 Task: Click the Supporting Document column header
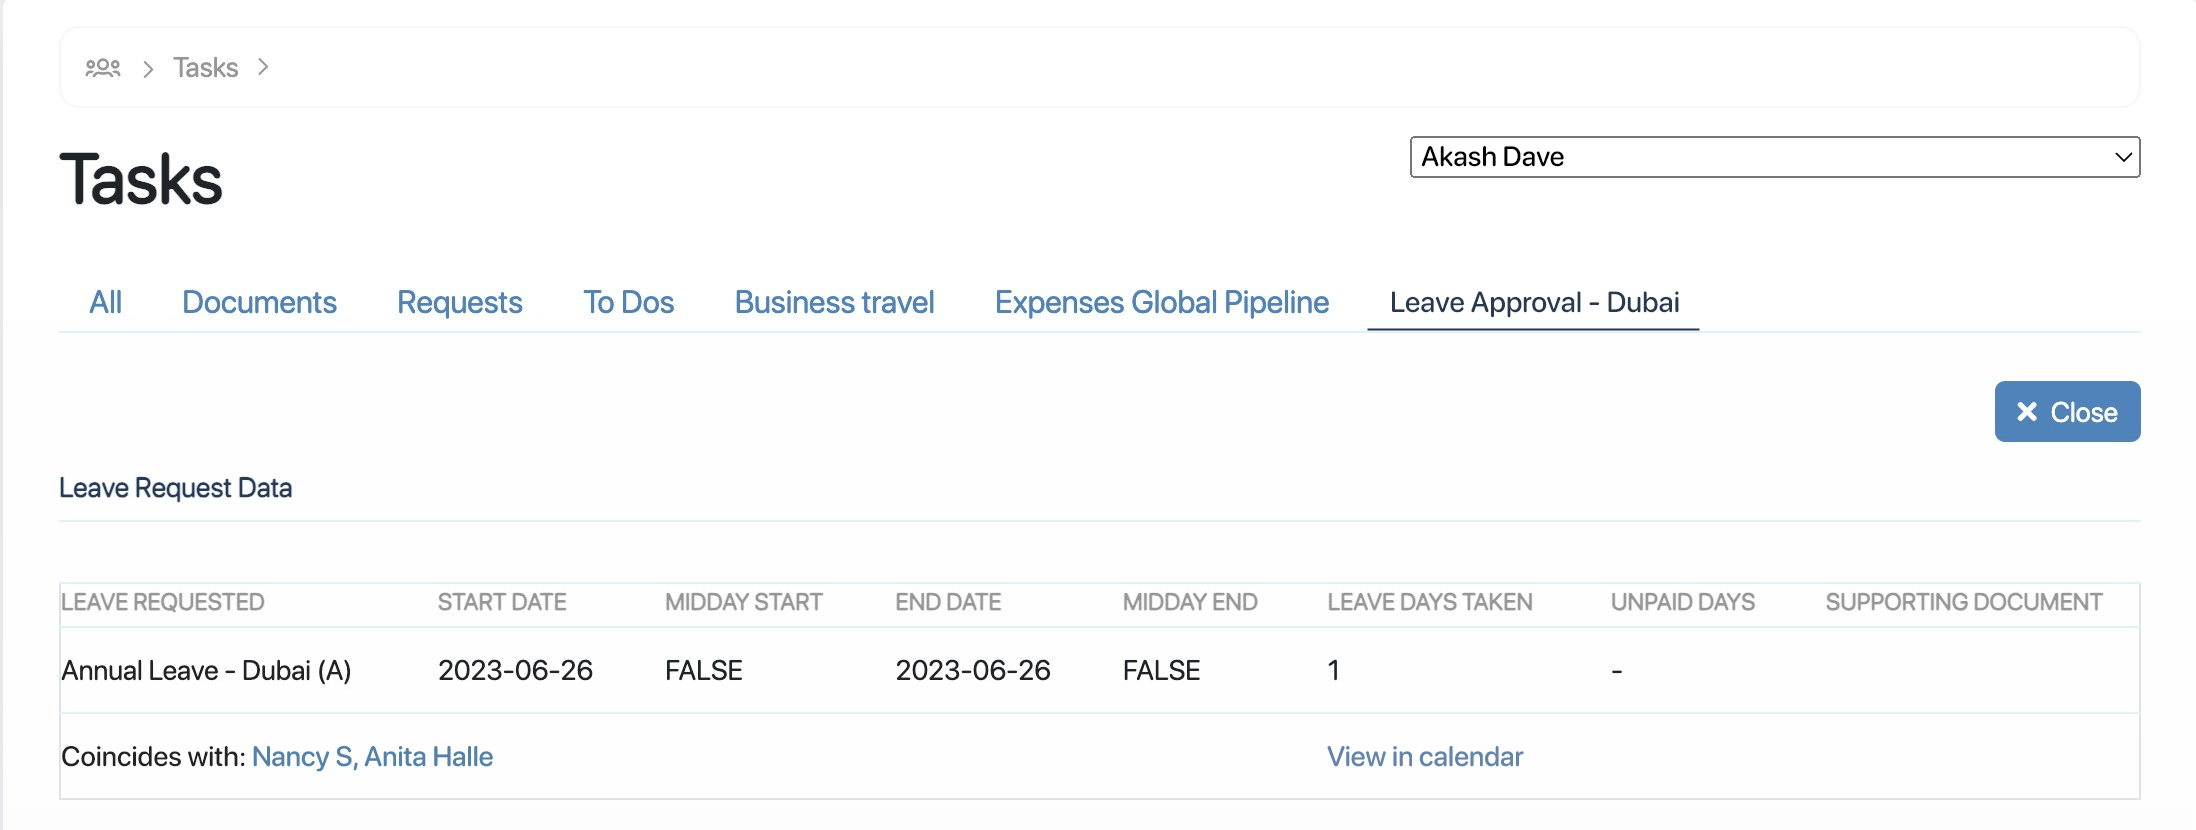(x=1963, y=602)
